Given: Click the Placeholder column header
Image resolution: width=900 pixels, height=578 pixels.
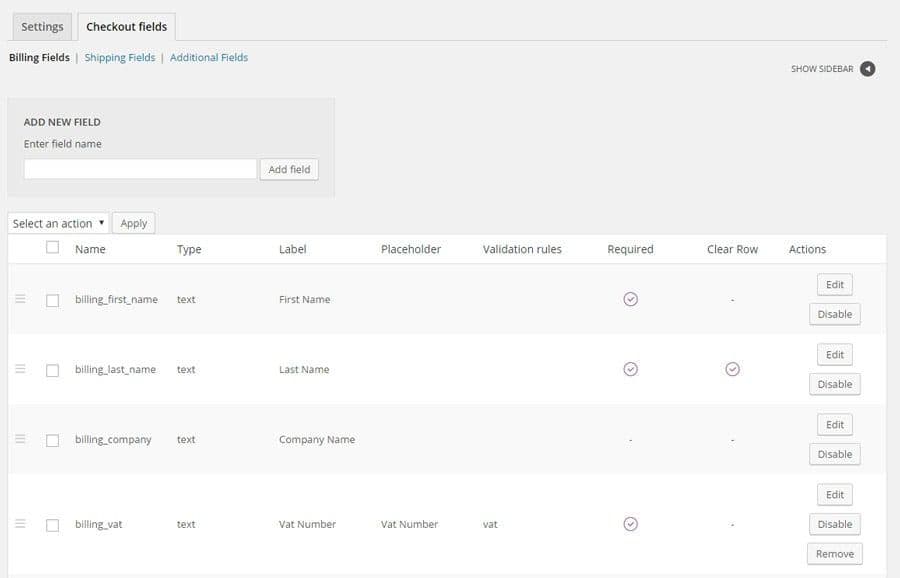Looking at the screenshot, I should [411, 249].
